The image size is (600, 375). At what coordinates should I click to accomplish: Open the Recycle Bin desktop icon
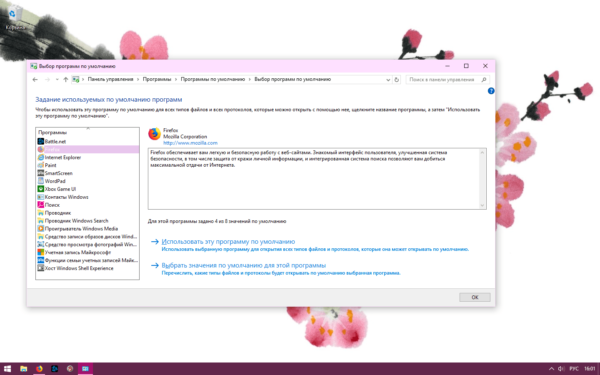pos(15,17)
